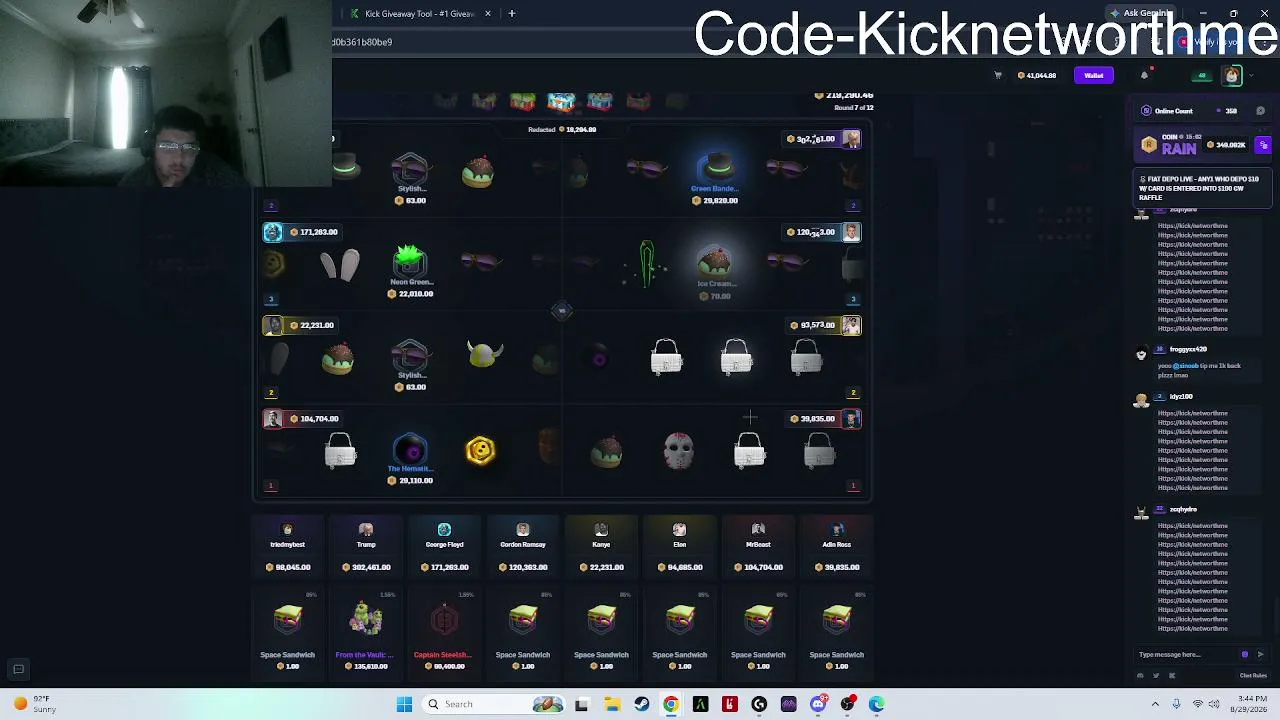This screenshot has width=1280, height=720.
Task: Click the frogggyxx420 chat username
Action: pyautogui.click(x=1188, y=350)
